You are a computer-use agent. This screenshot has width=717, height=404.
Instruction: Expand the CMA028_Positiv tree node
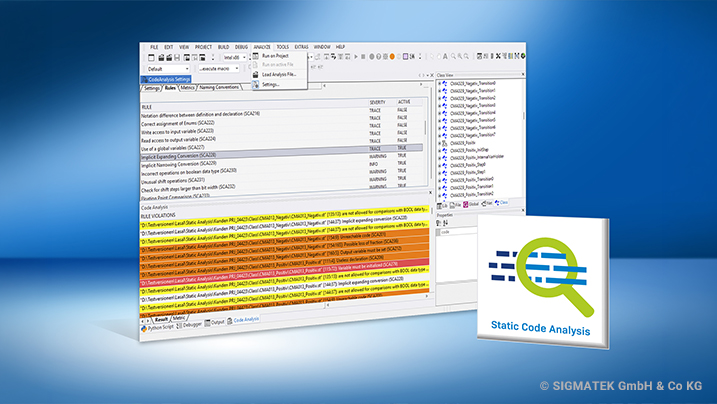click(441, 143)
